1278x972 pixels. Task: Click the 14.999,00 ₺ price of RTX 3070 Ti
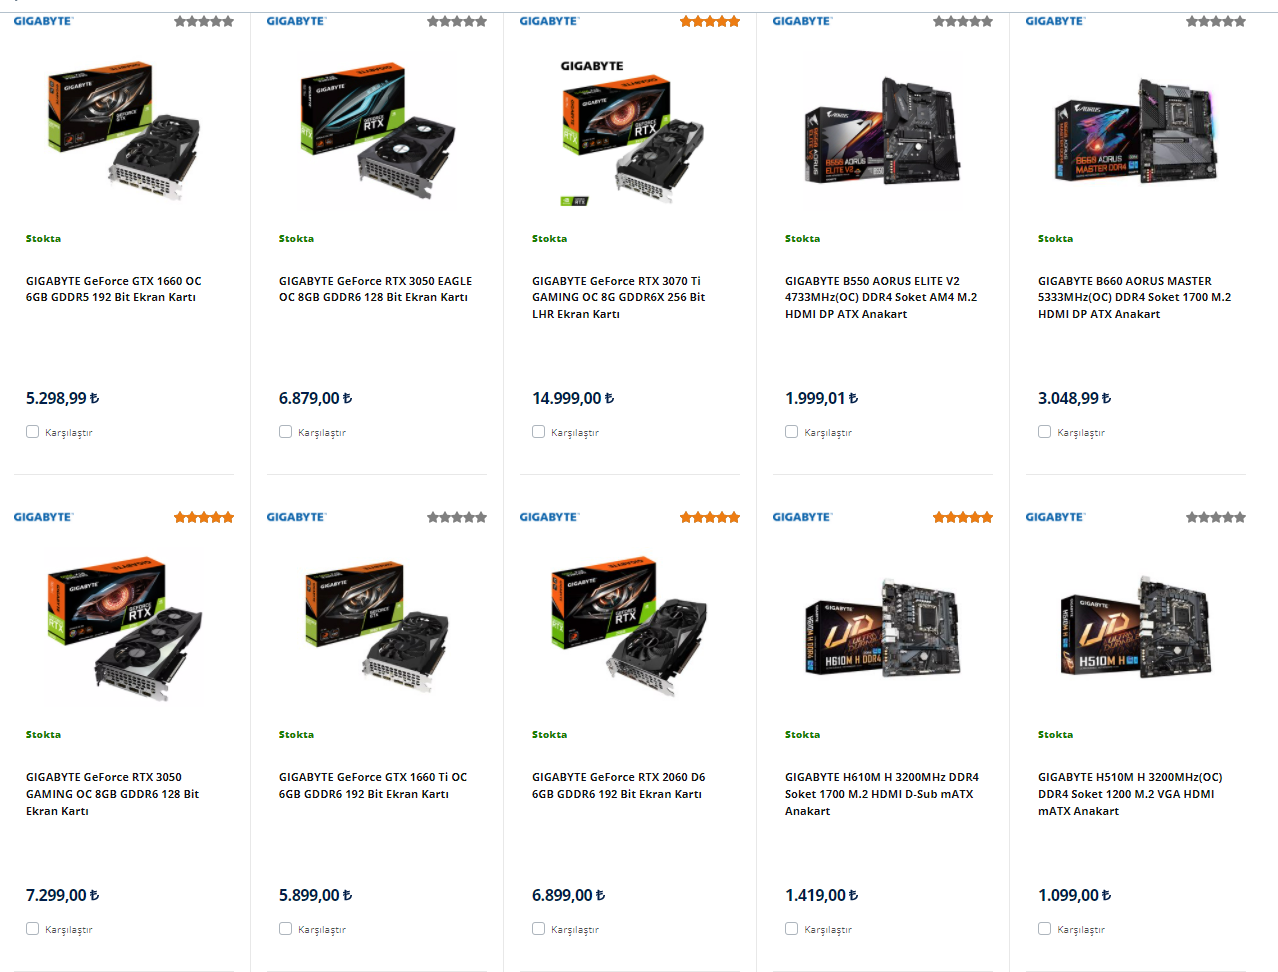[x=573, y=398]
